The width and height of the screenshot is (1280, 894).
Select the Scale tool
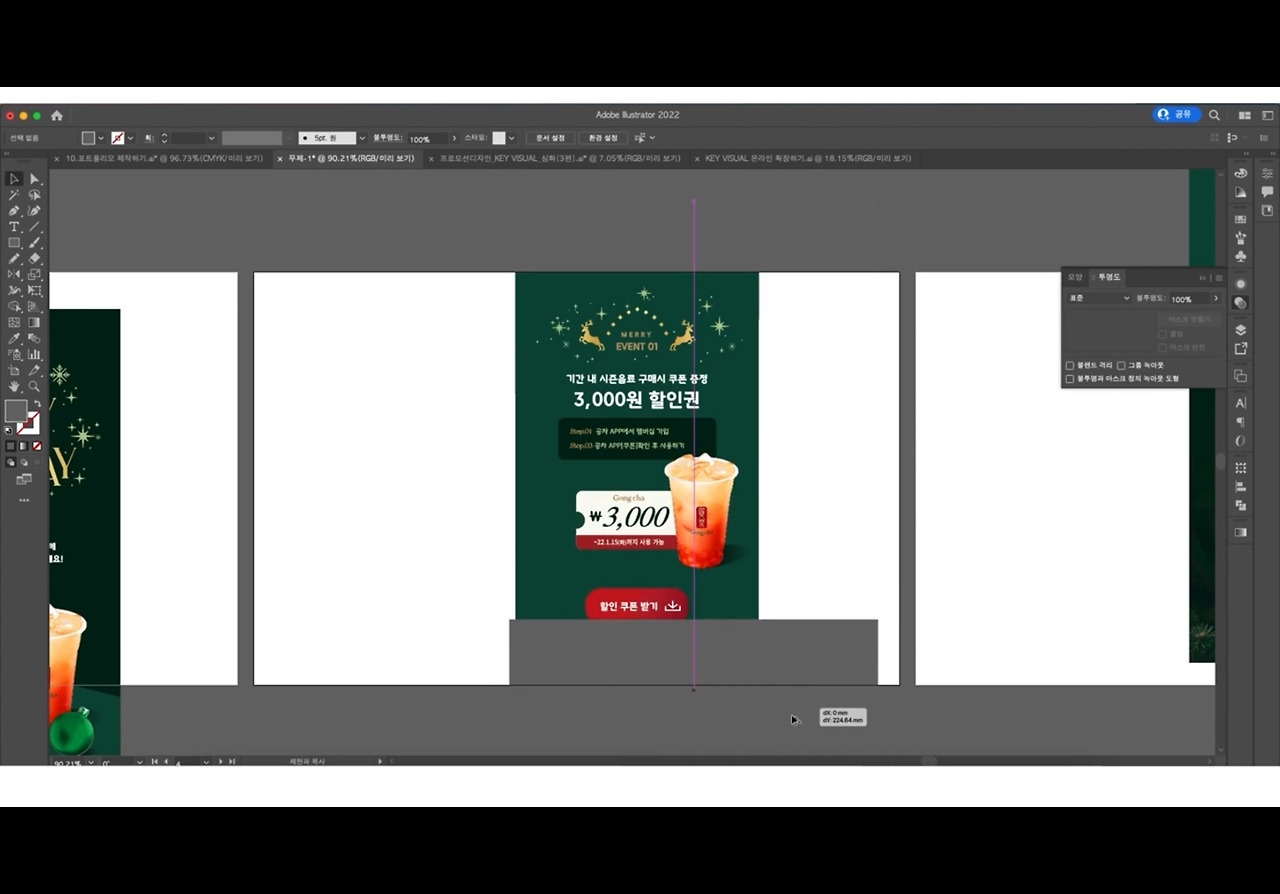click(35, 275)
